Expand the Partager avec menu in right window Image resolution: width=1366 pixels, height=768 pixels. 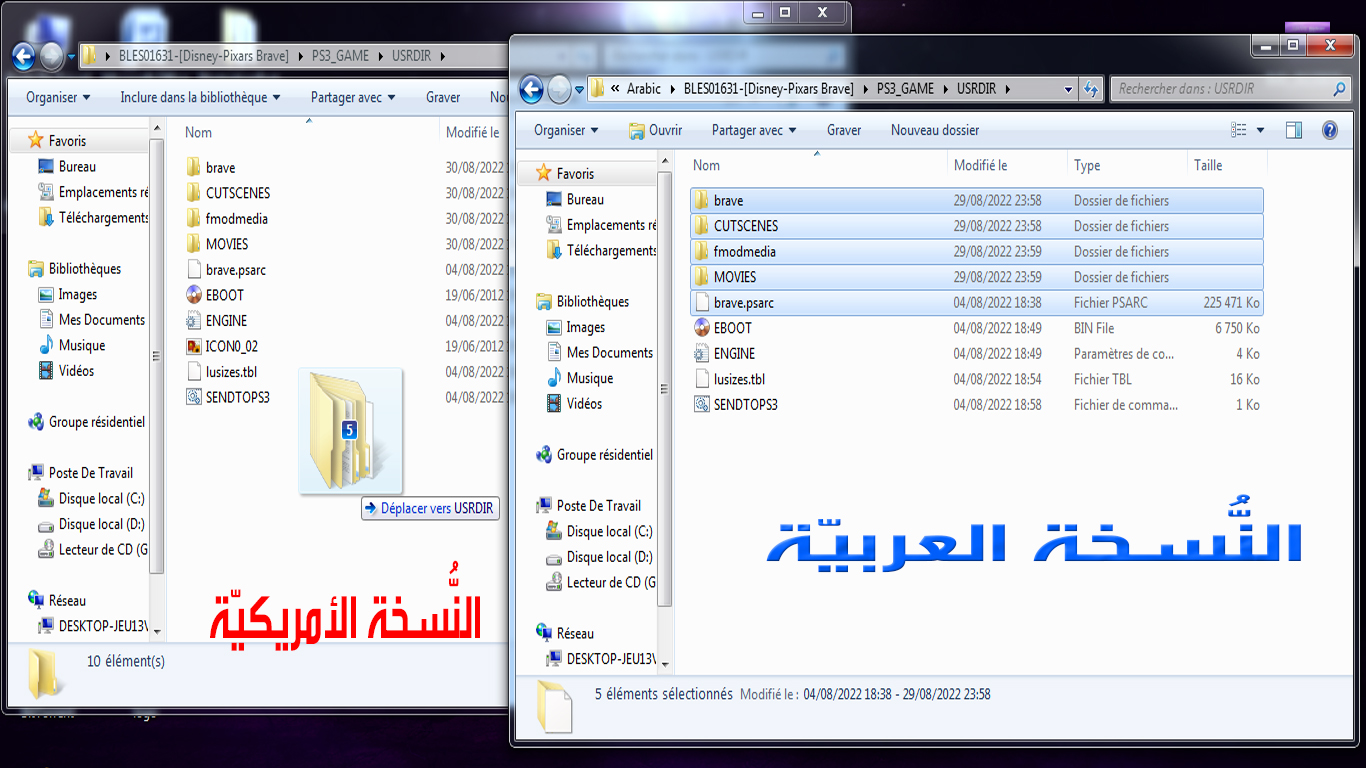point(754,130)
